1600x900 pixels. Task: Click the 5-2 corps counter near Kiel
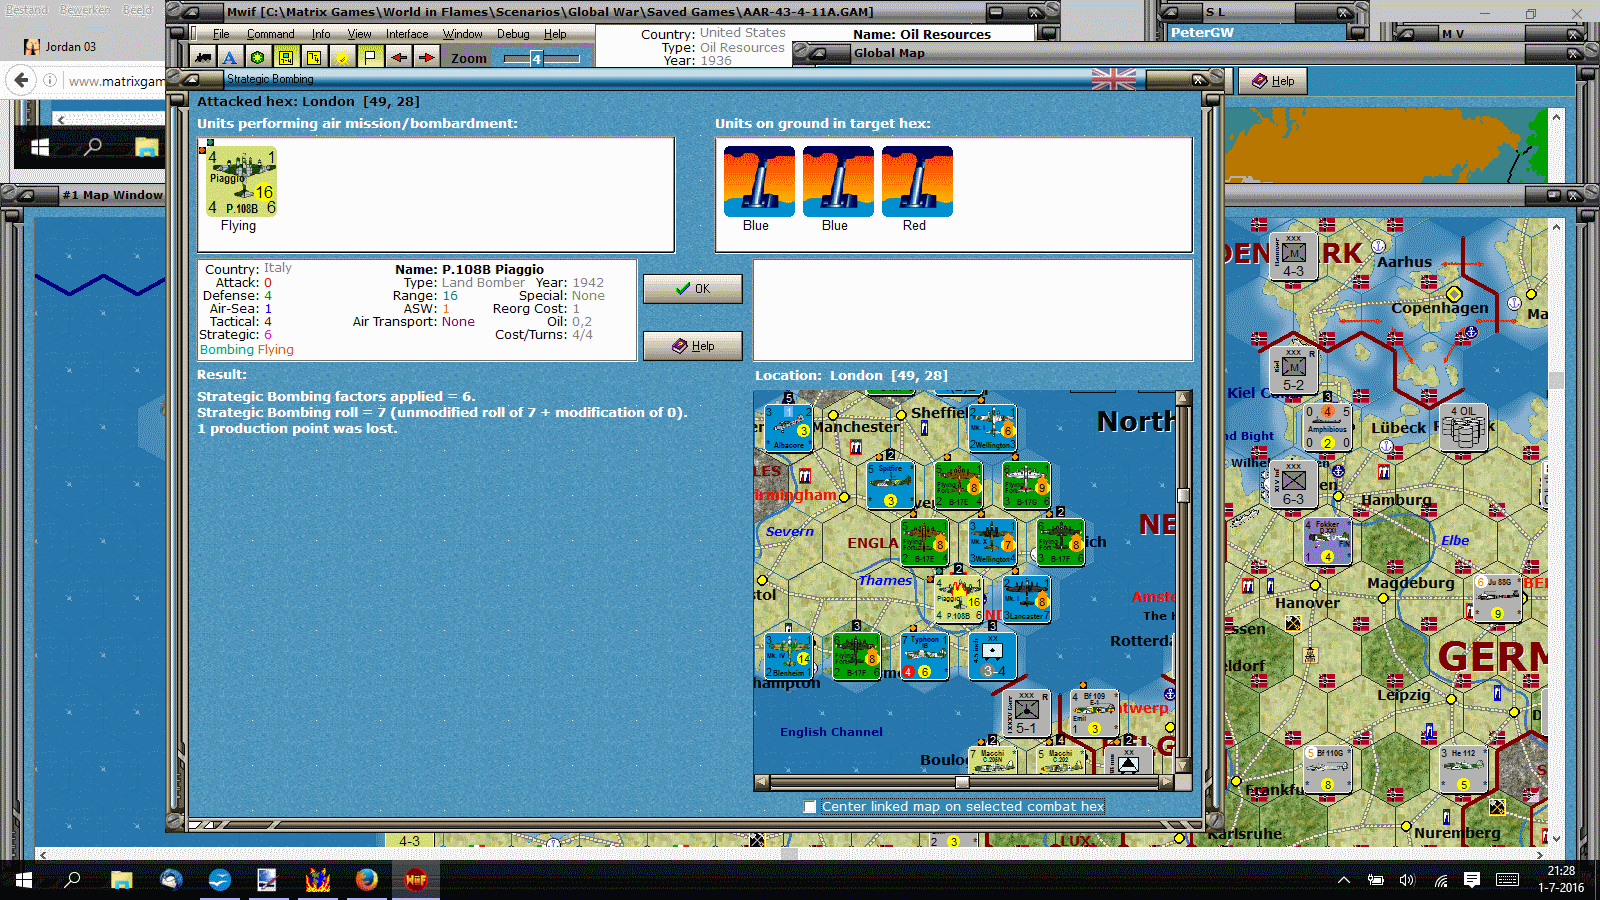pos(1294,370)
